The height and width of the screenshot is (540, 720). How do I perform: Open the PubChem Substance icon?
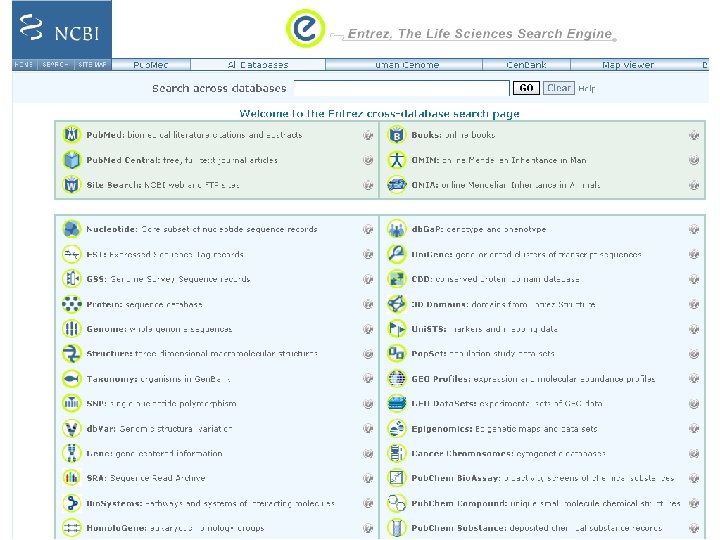point(397,528)
